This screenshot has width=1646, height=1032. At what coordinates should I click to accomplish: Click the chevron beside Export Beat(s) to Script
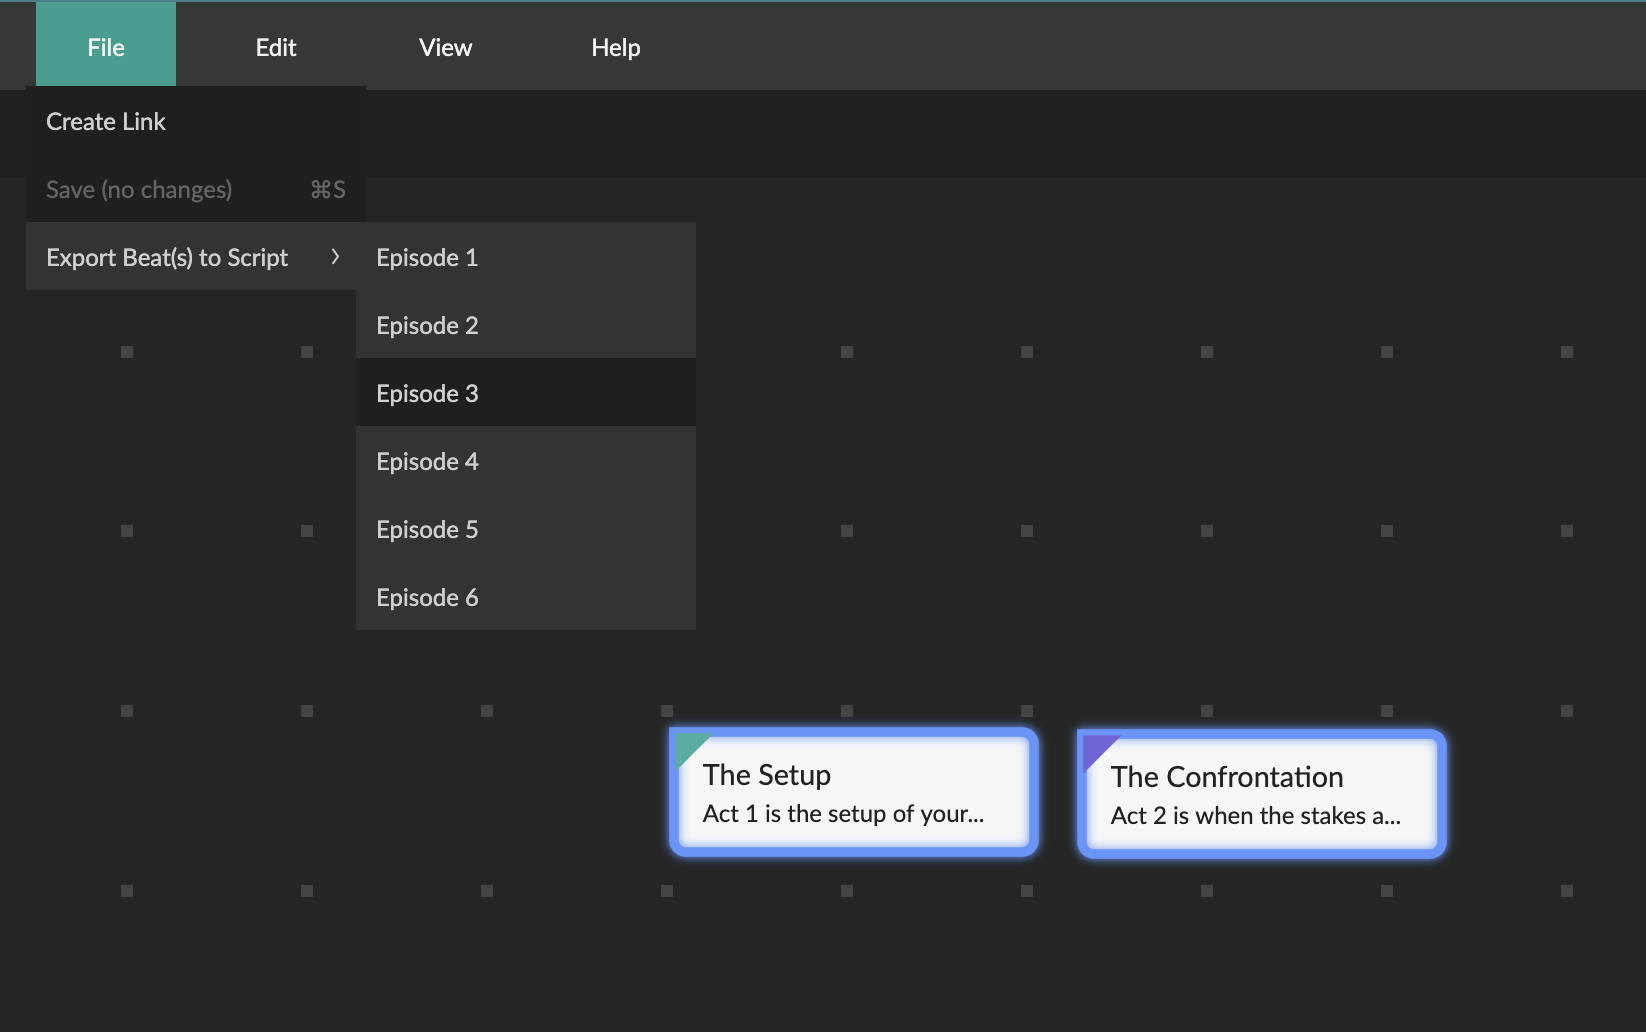click(335, 257)
